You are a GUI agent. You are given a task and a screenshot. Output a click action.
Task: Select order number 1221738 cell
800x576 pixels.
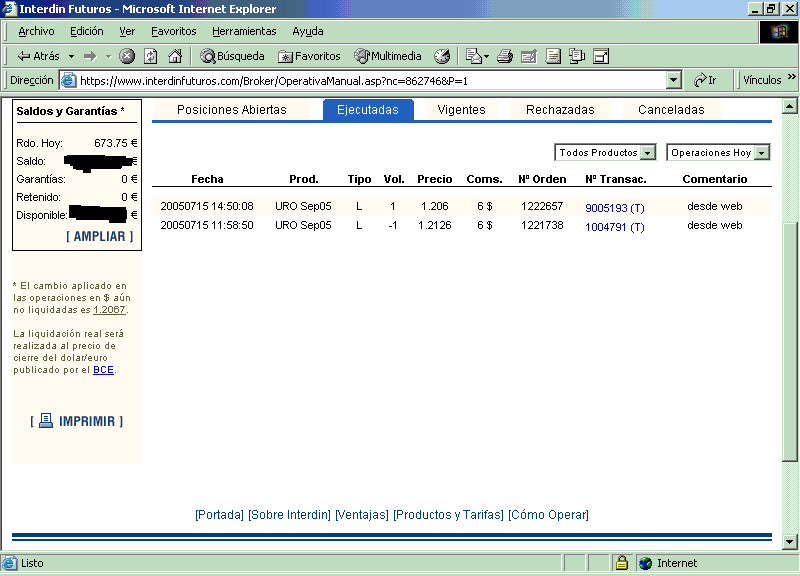point(542,225)
